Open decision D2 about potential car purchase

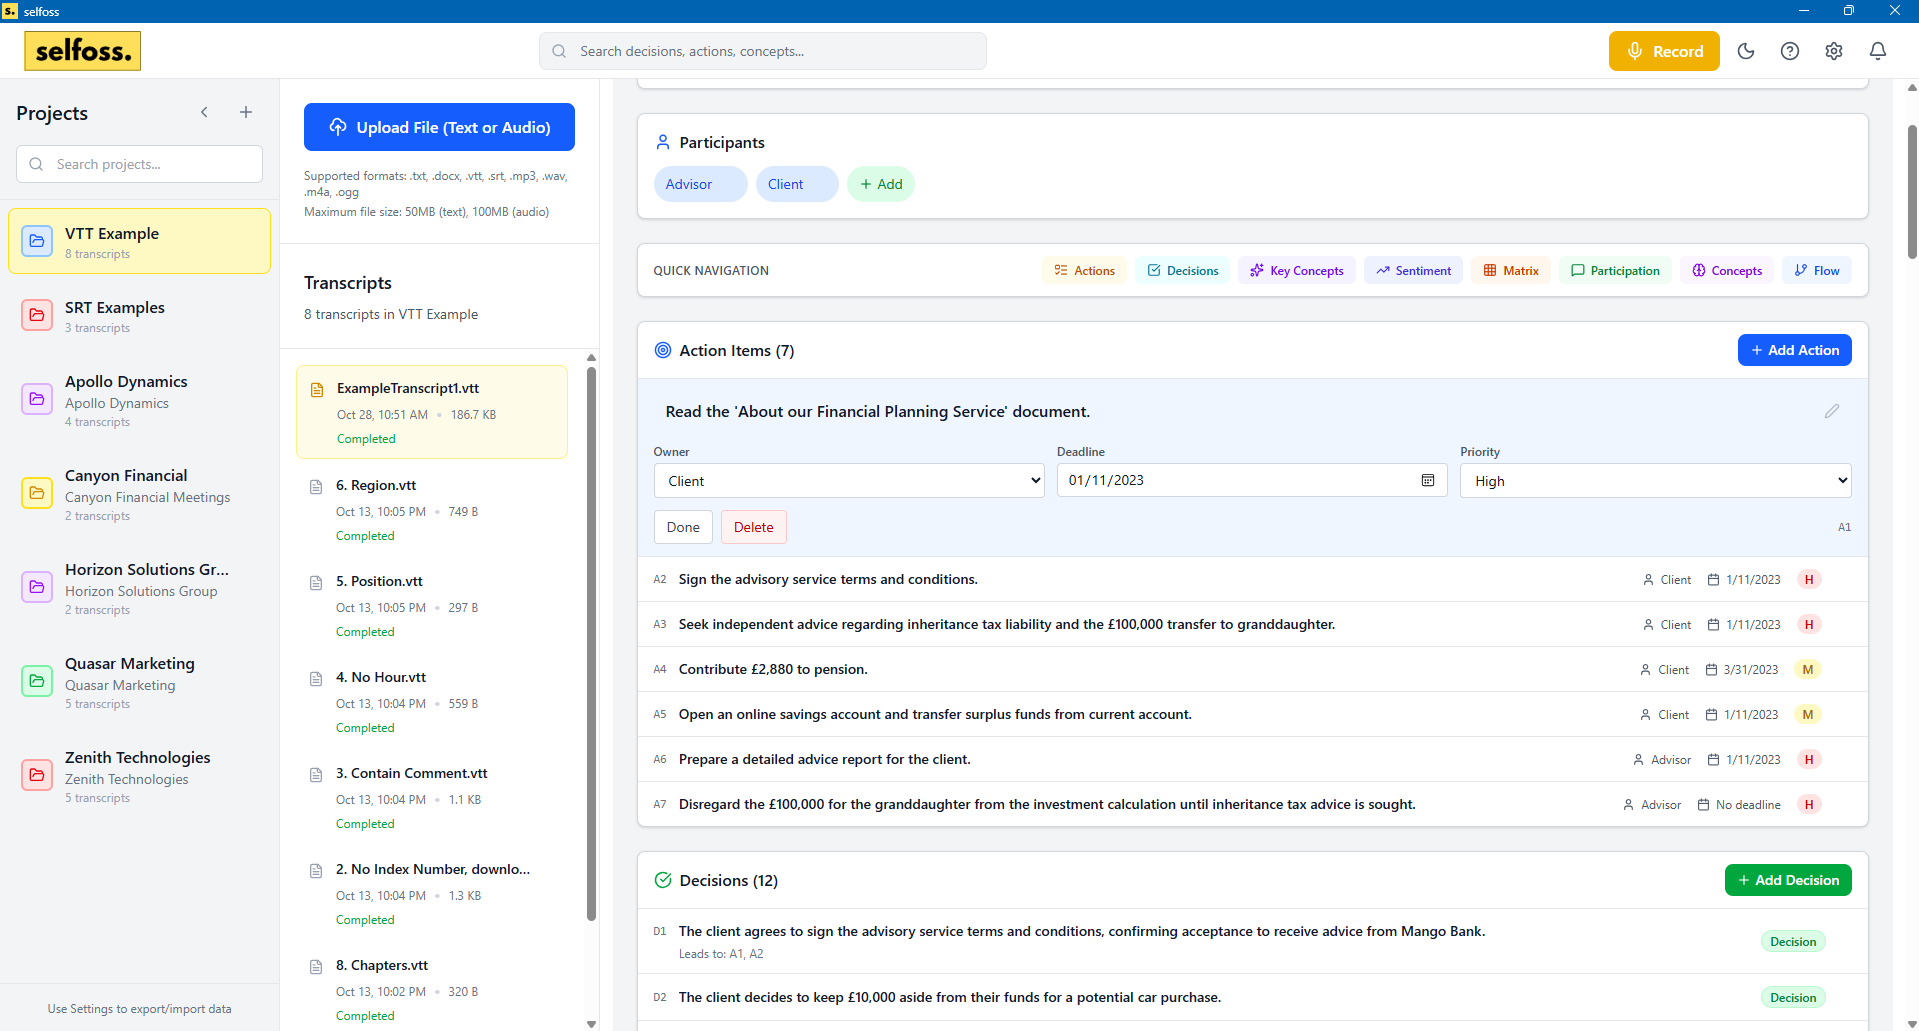pyautogui.click(x=1252, y=997)
